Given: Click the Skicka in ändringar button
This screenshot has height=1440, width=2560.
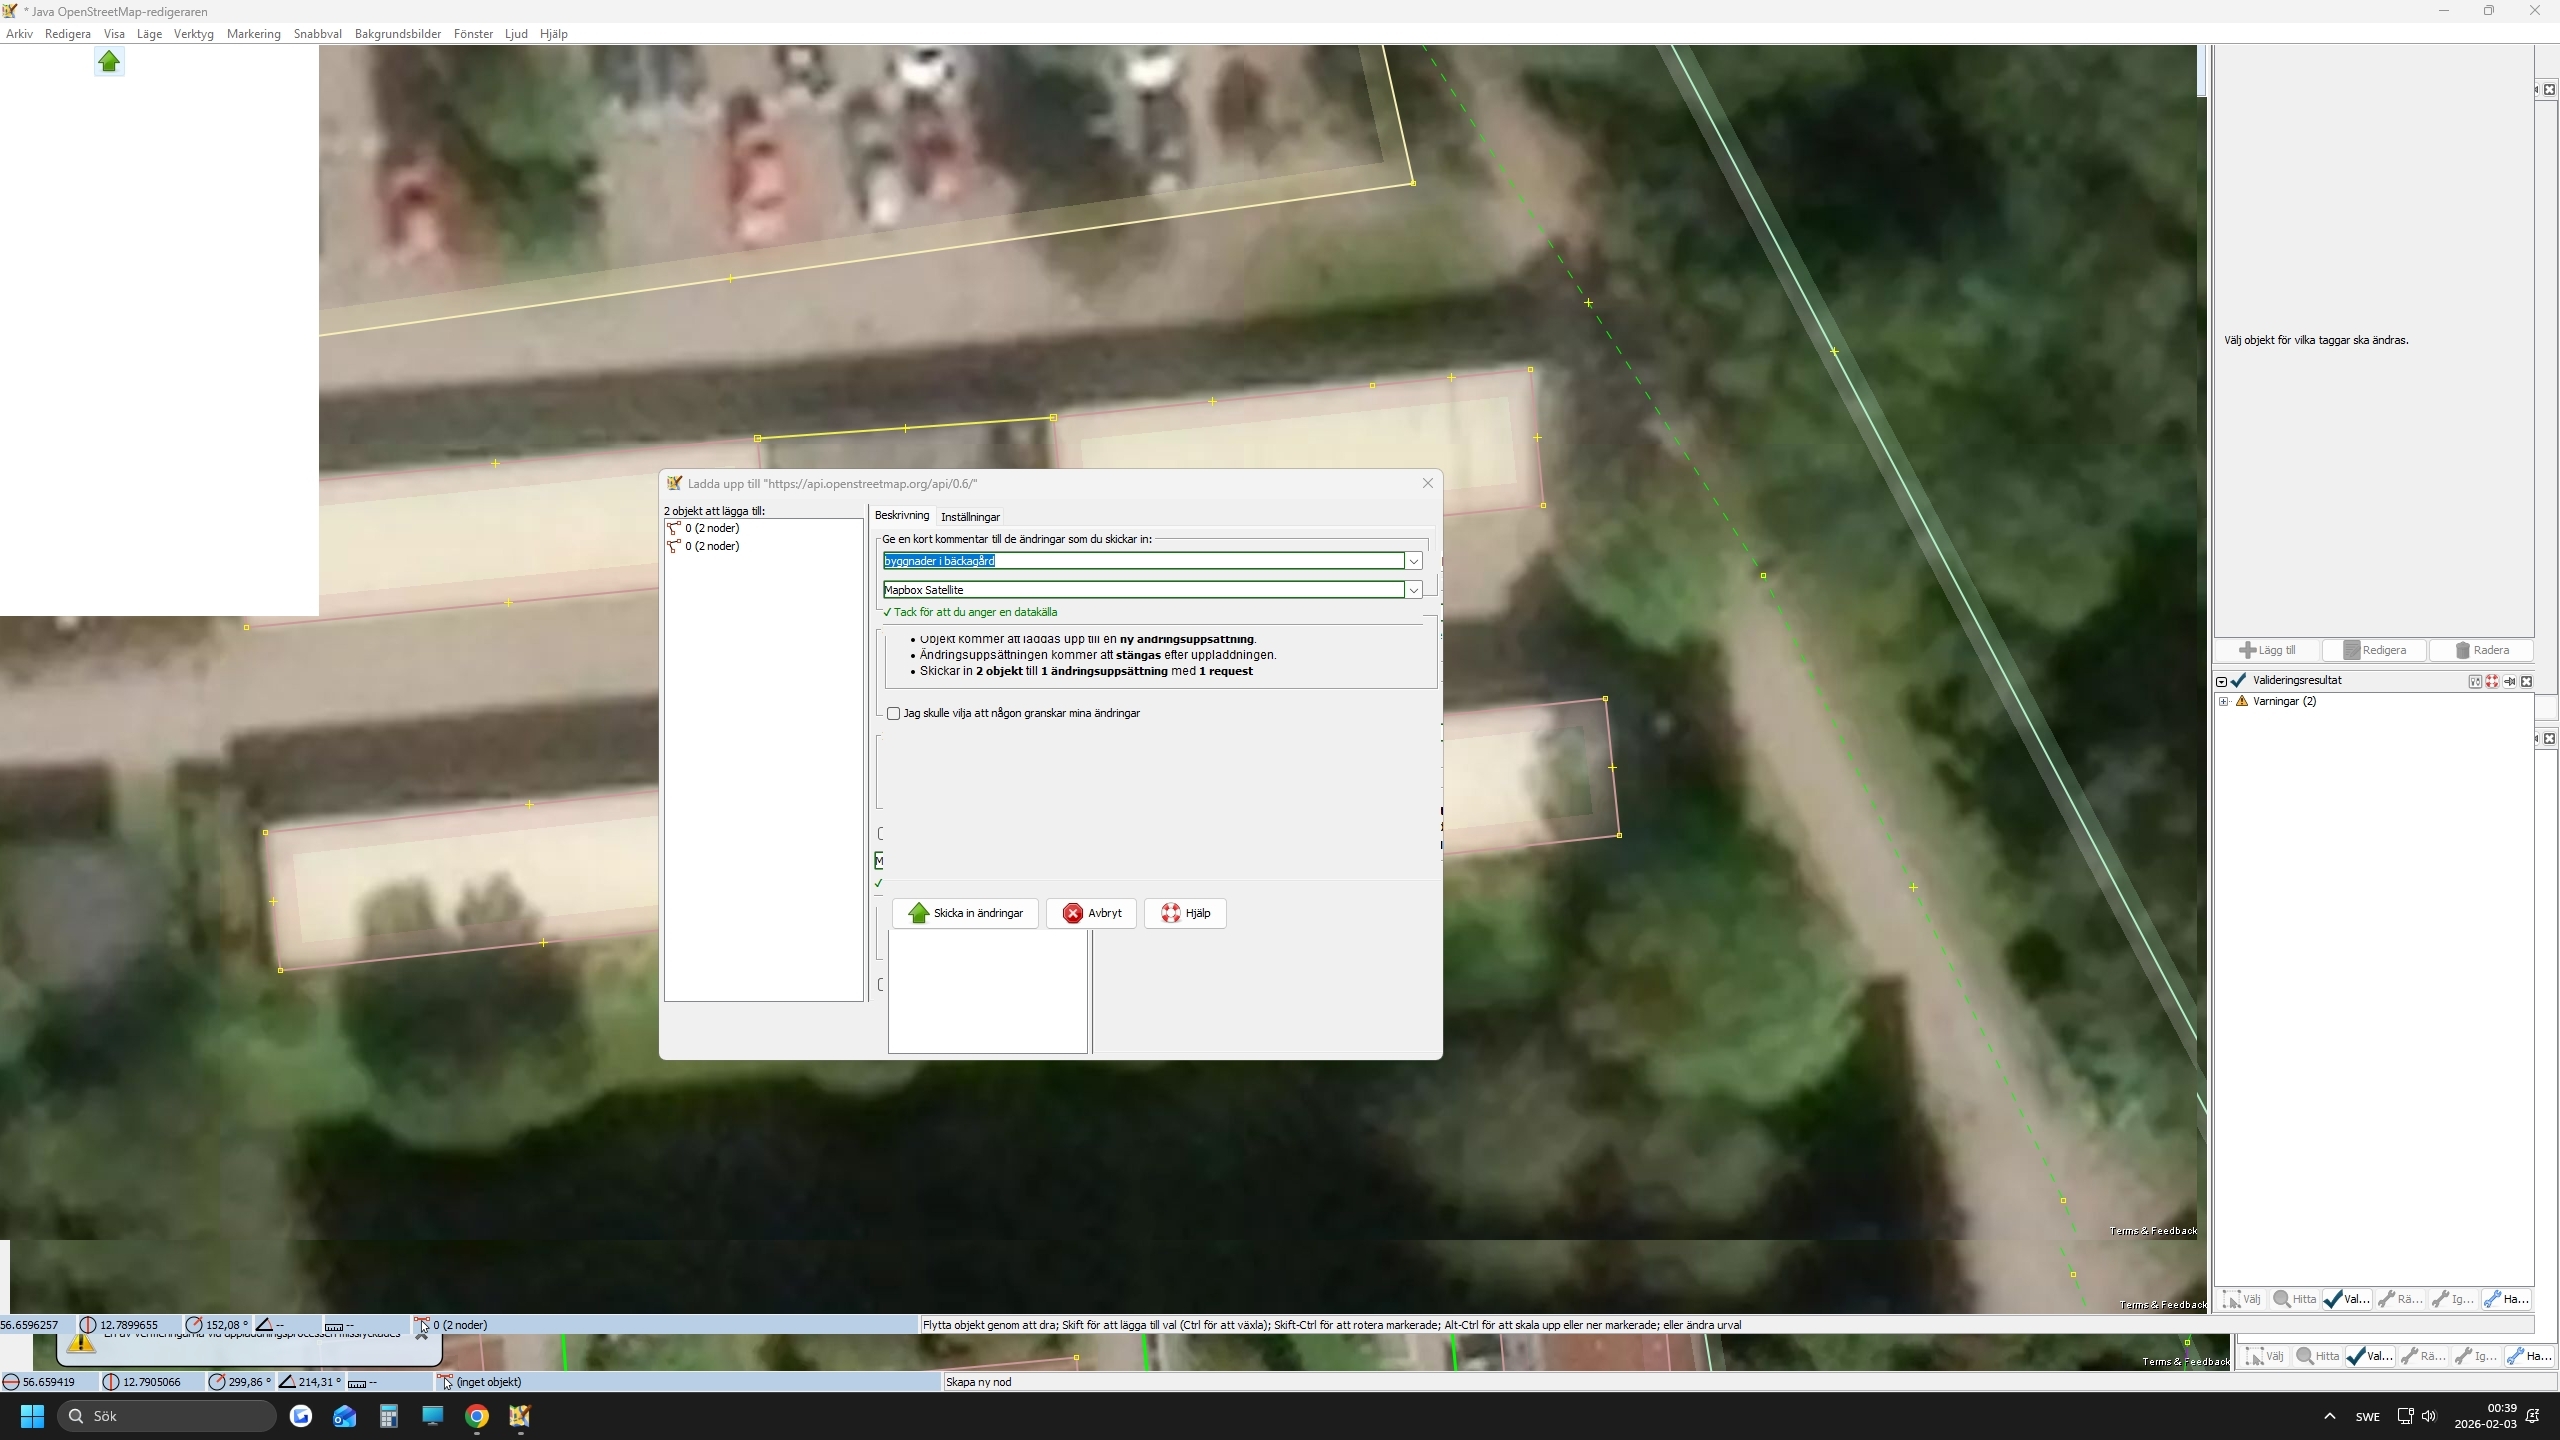Looking at the screenshot, I should 965,913.
